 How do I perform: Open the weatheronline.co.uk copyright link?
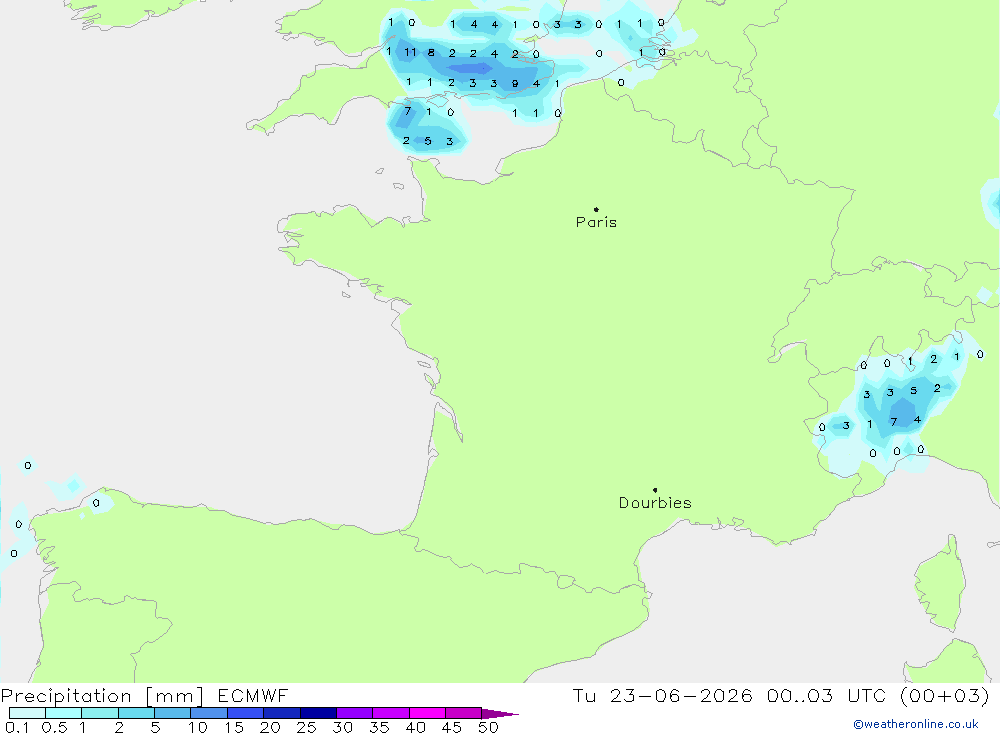point(916,724)
